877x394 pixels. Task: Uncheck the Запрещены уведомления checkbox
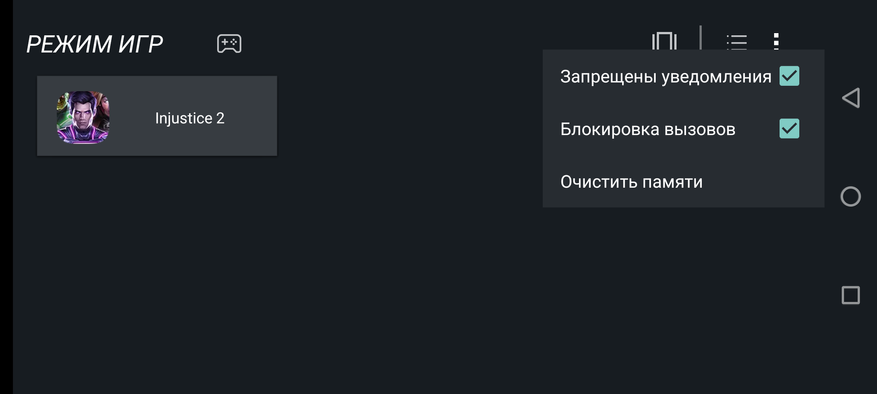point(789,76)
